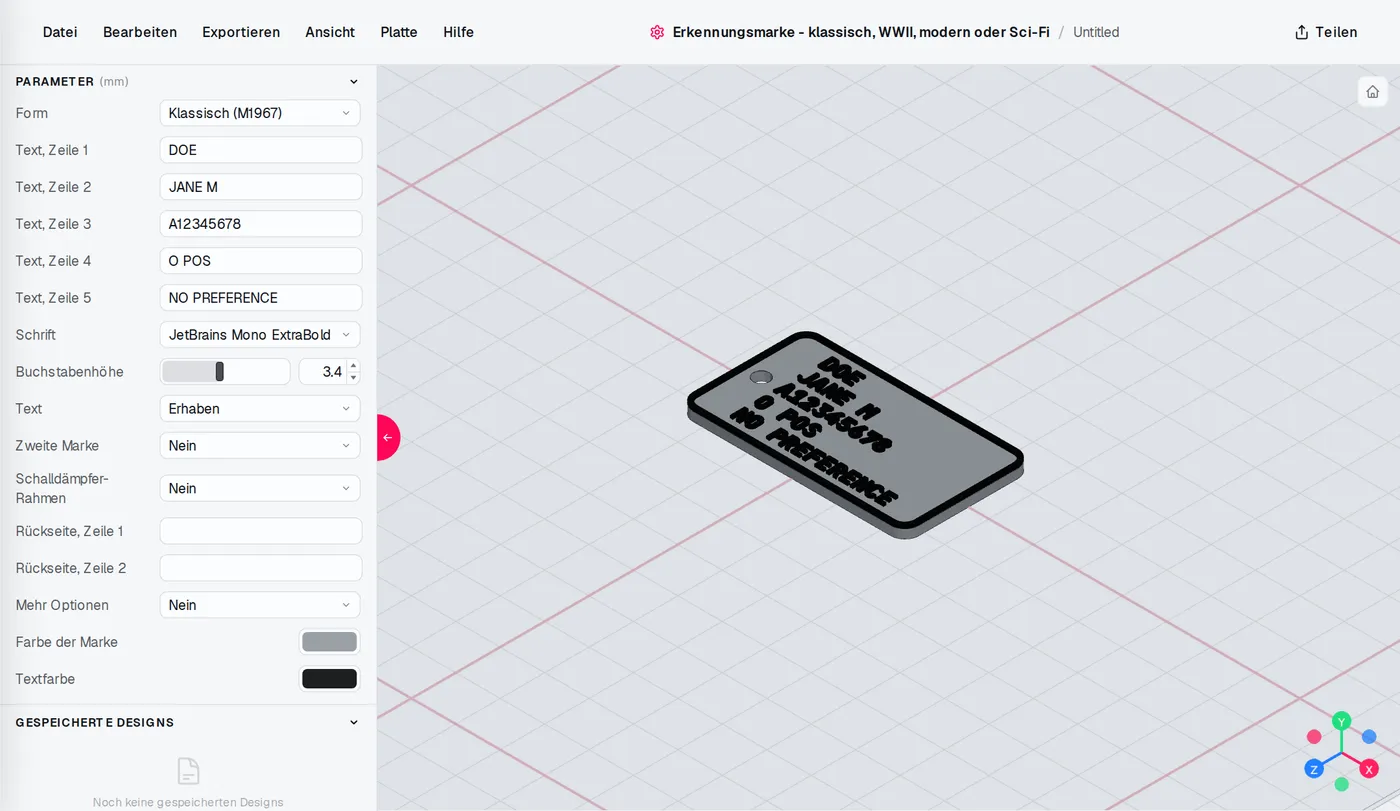This screenshot has height=811, width=1400.
Task: Open the Exportieren menu
Action: (x=241, y=32)
